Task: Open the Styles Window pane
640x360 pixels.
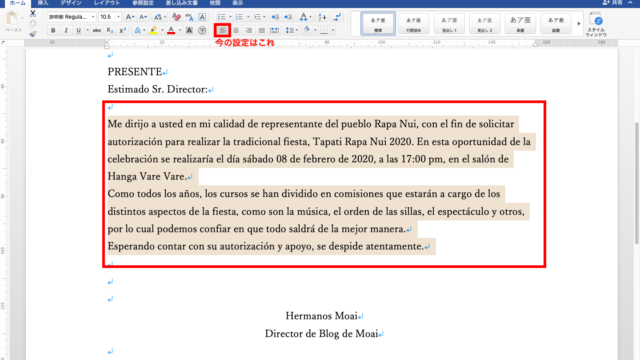Action: tap(596, 24)
